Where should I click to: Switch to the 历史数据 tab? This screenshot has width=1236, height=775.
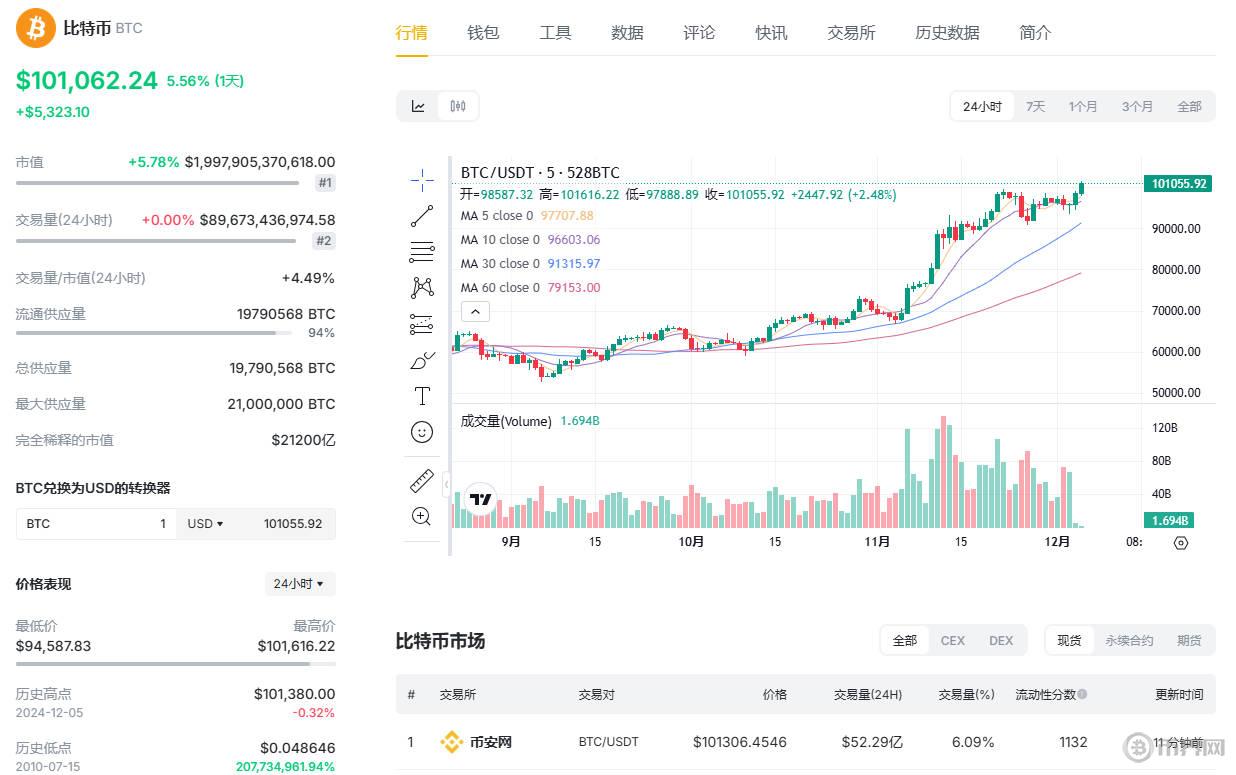click(947, 32)
